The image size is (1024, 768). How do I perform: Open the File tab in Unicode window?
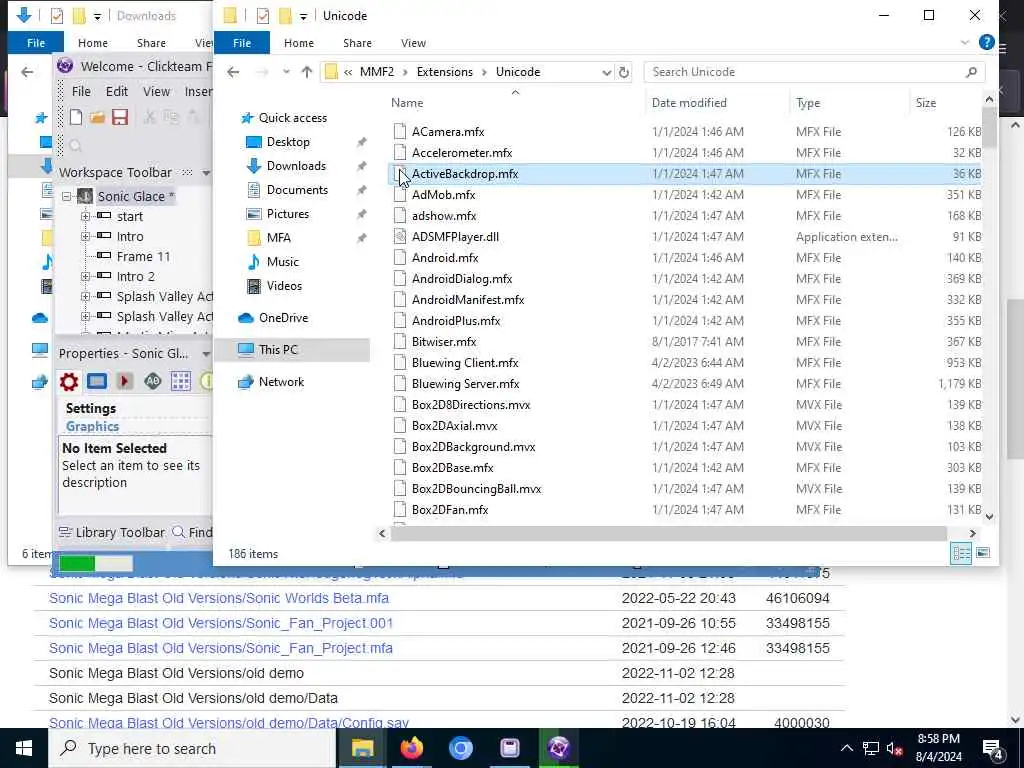tap(242, 43)
